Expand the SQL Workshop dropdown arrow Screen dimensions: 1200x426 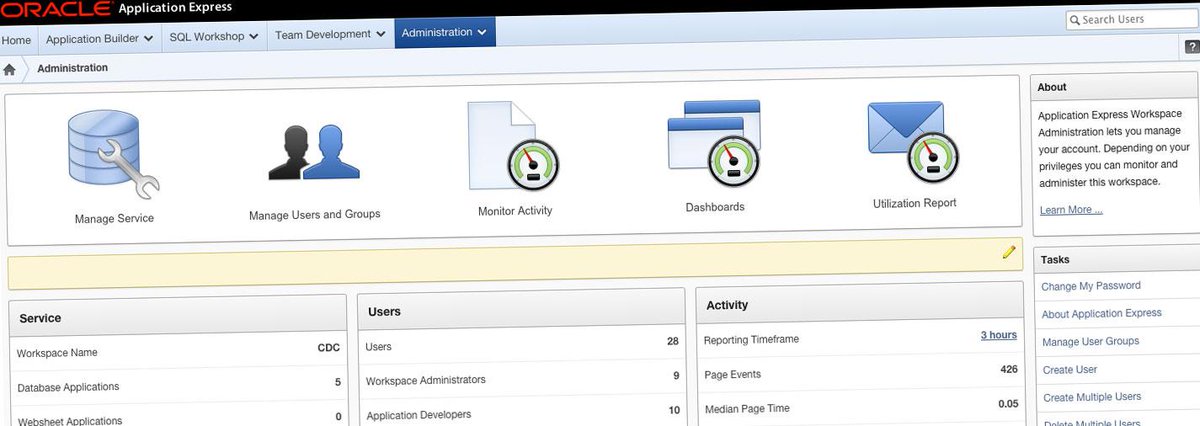(253, 36)
